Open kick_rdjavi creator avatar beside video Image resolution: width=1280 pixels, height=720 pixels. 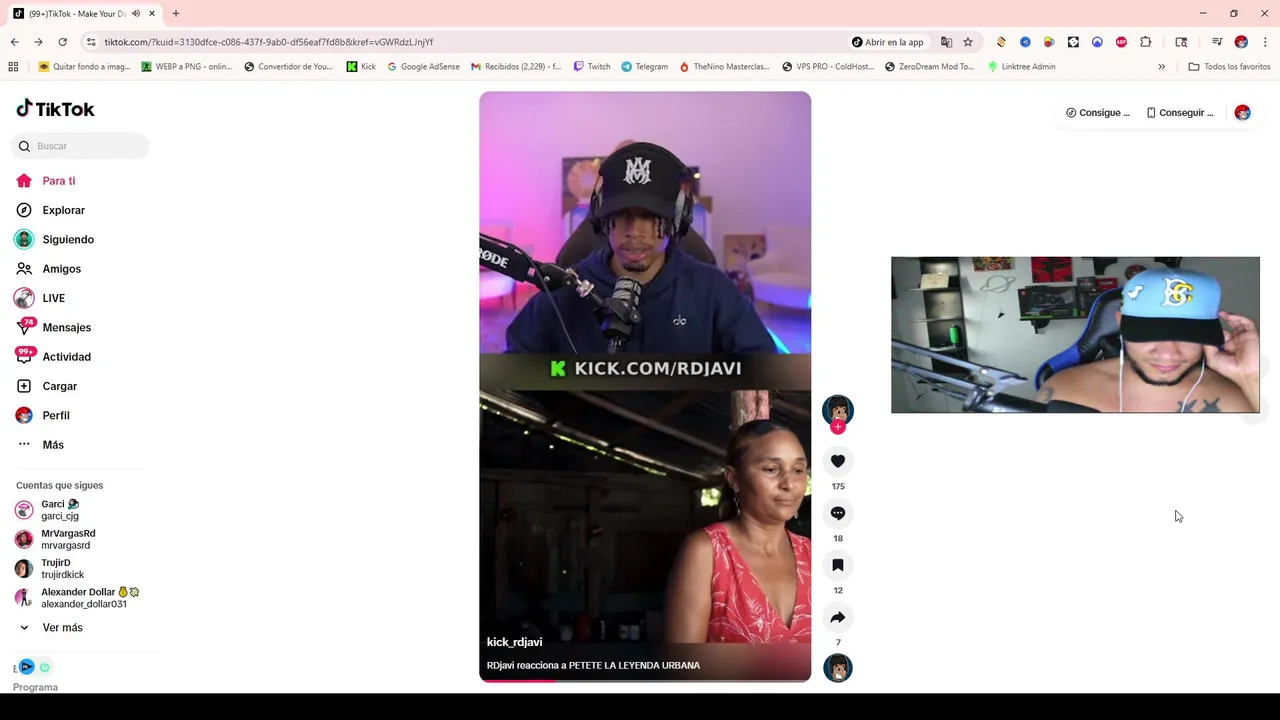[x=838, y=409]
